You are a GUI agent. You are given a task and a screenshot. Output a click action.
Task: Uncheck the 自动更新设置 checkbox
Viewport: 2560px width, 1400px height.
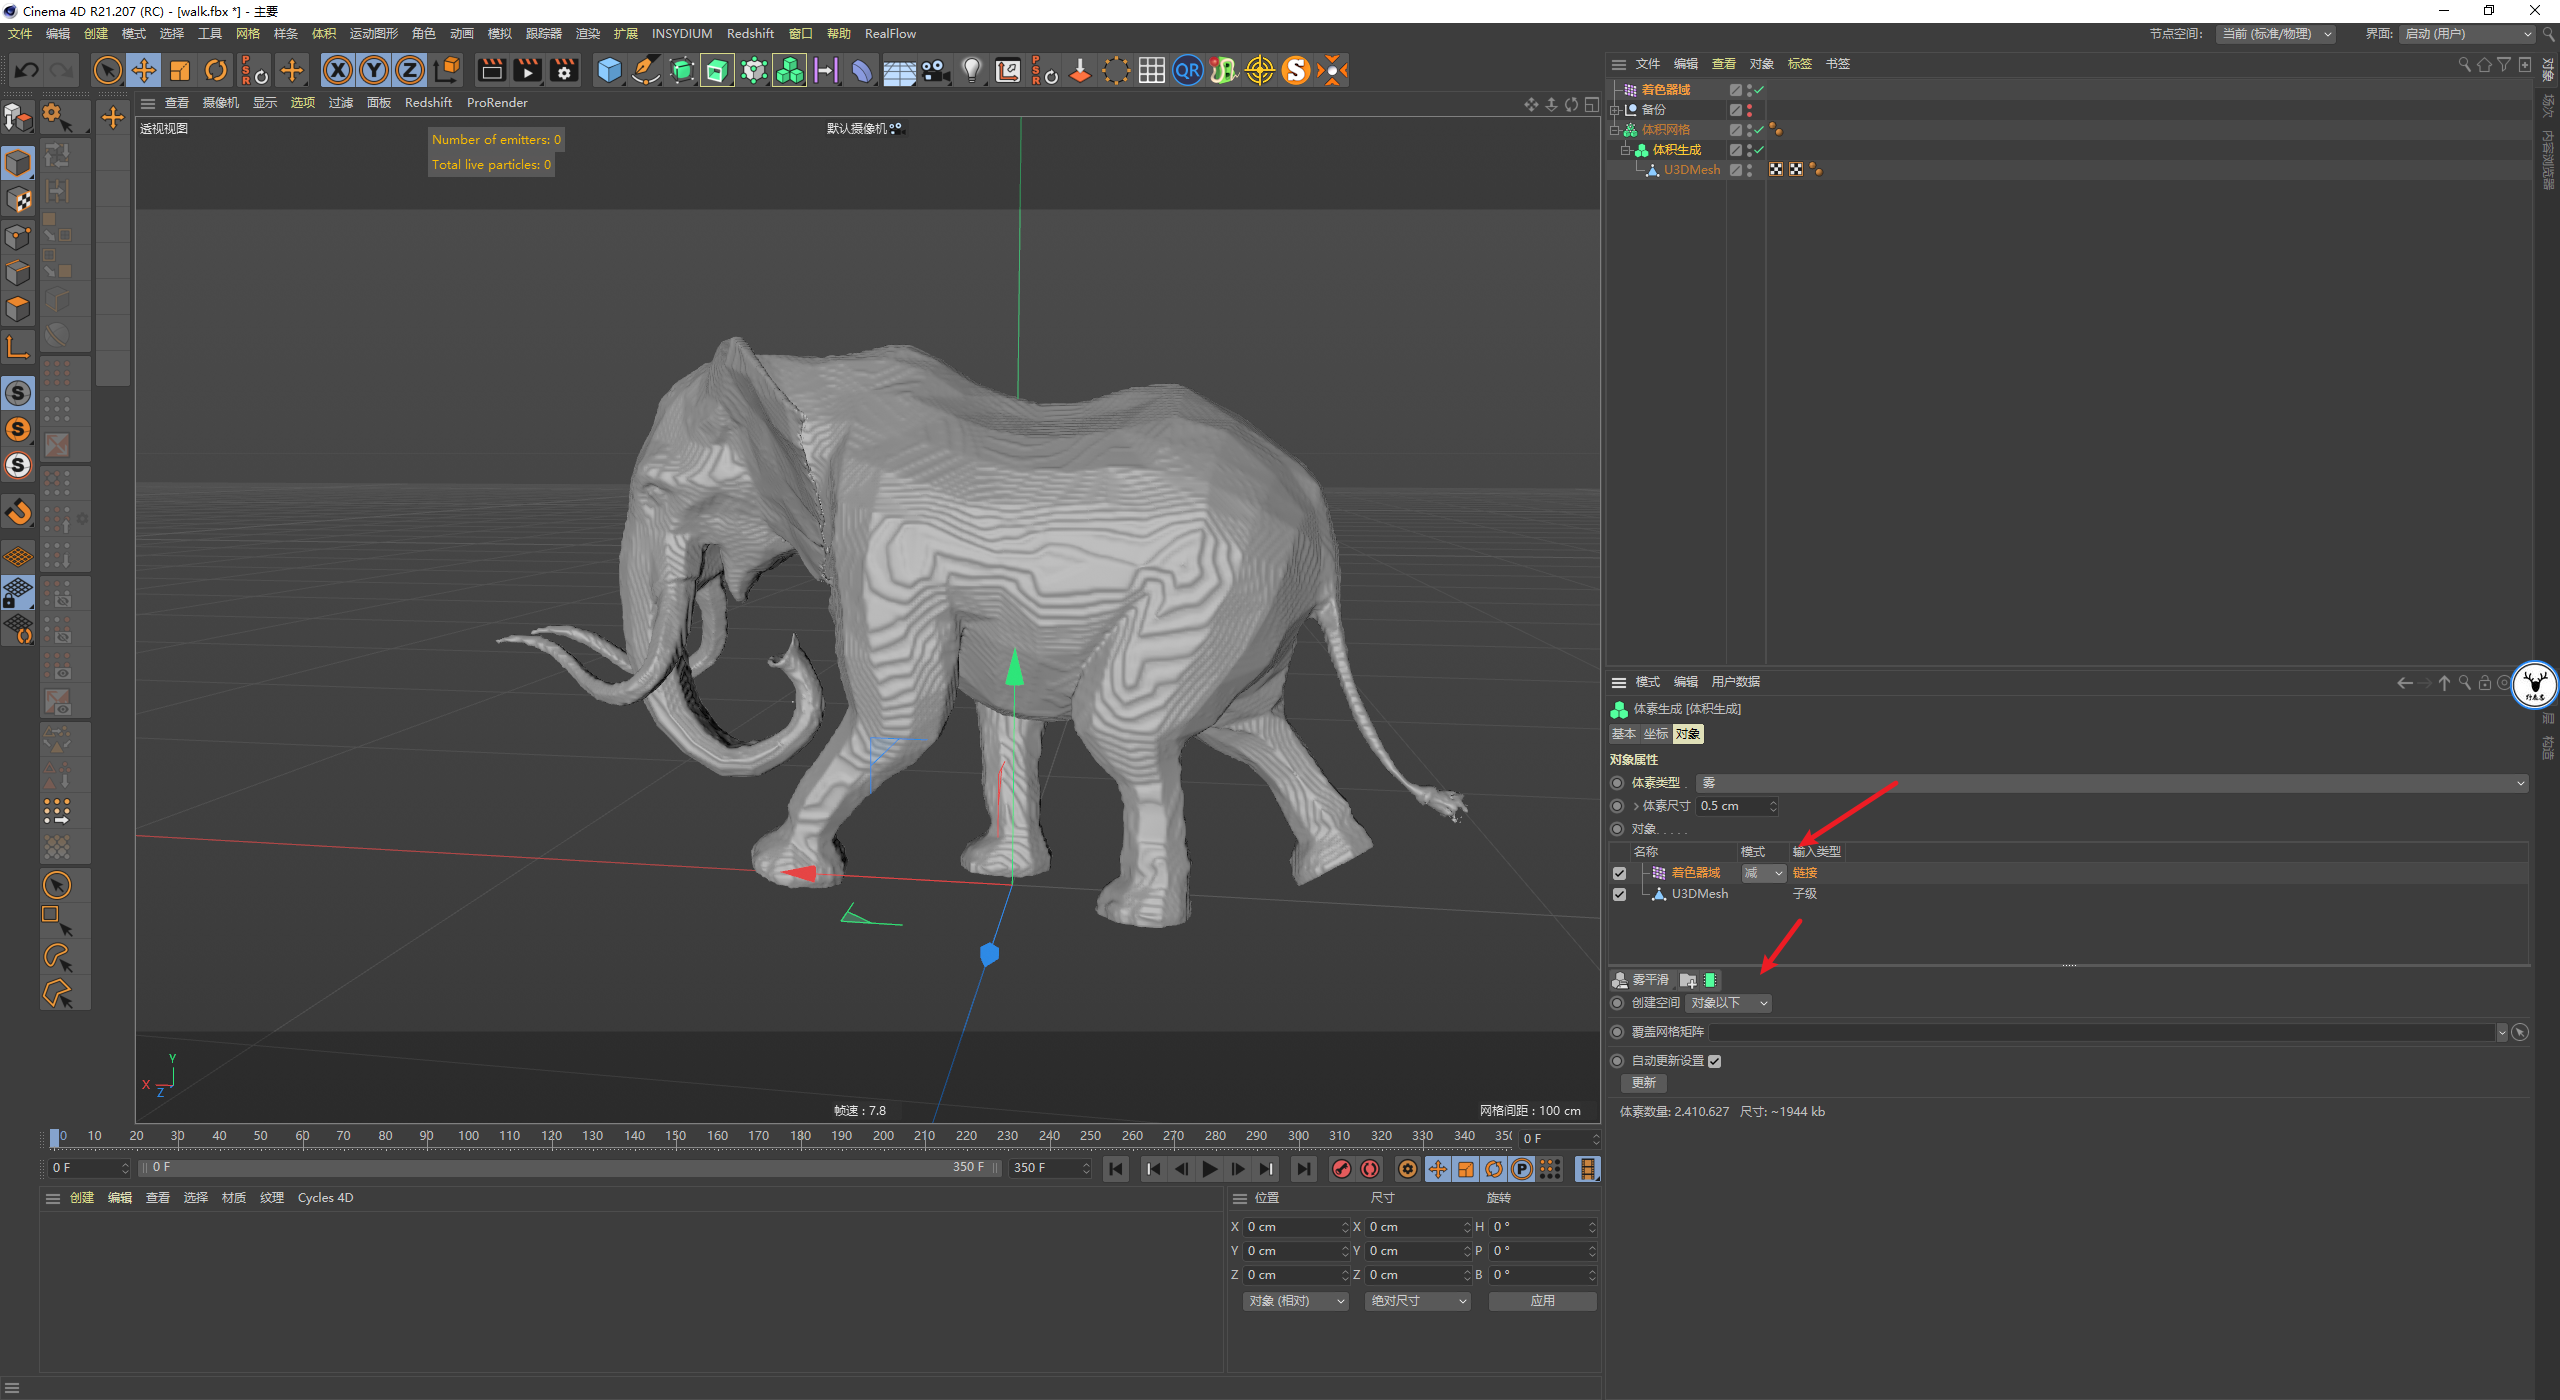[x=1715, y=1061]
